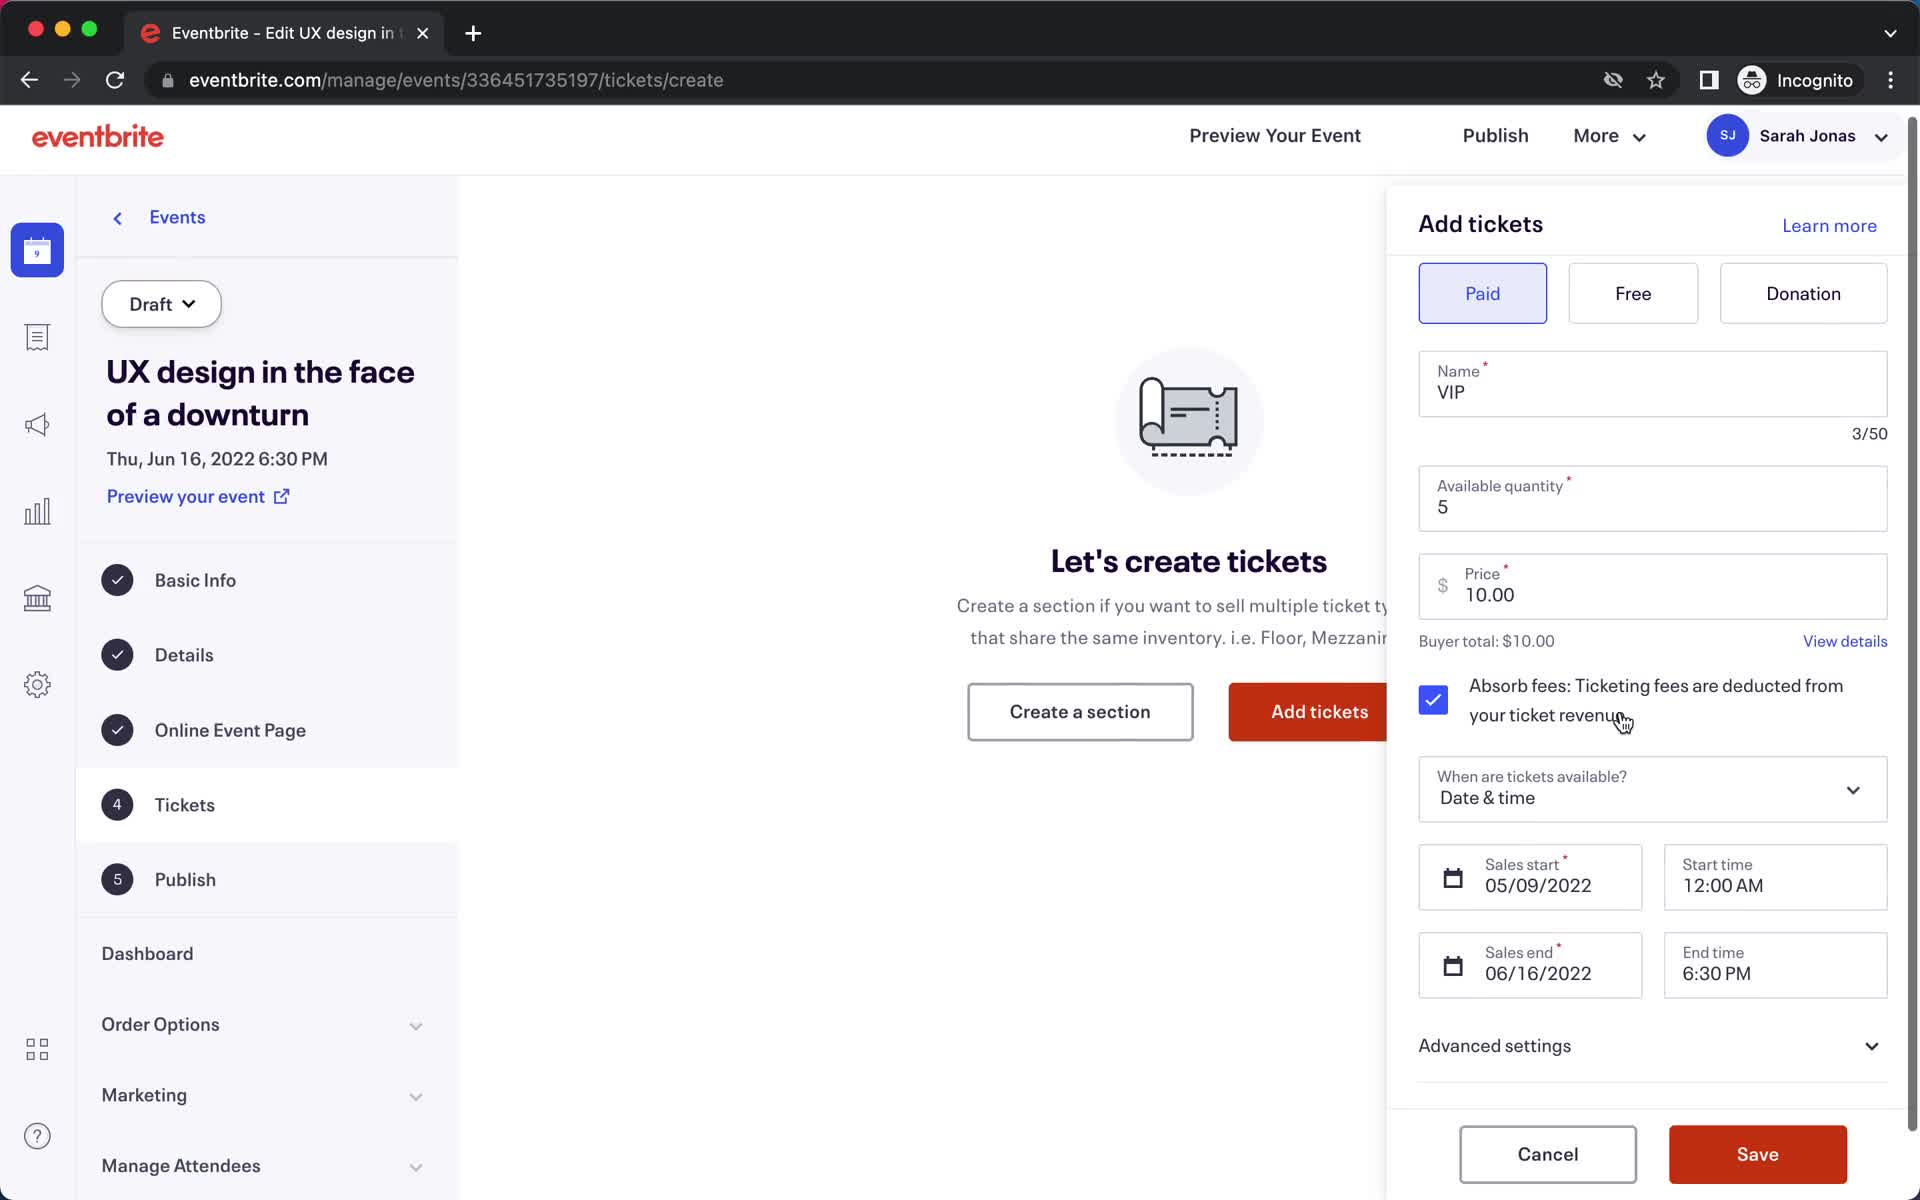Open the Chrome three-dot menu
The image size is (1920, 1200).
[1890, 80]
